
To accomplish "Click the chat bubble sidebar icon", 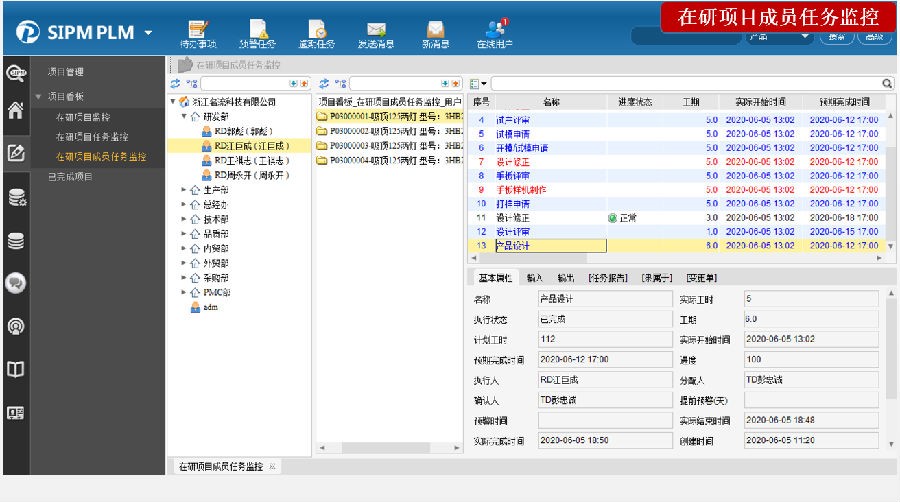I will pyautogui.click(x=16, y=283).
